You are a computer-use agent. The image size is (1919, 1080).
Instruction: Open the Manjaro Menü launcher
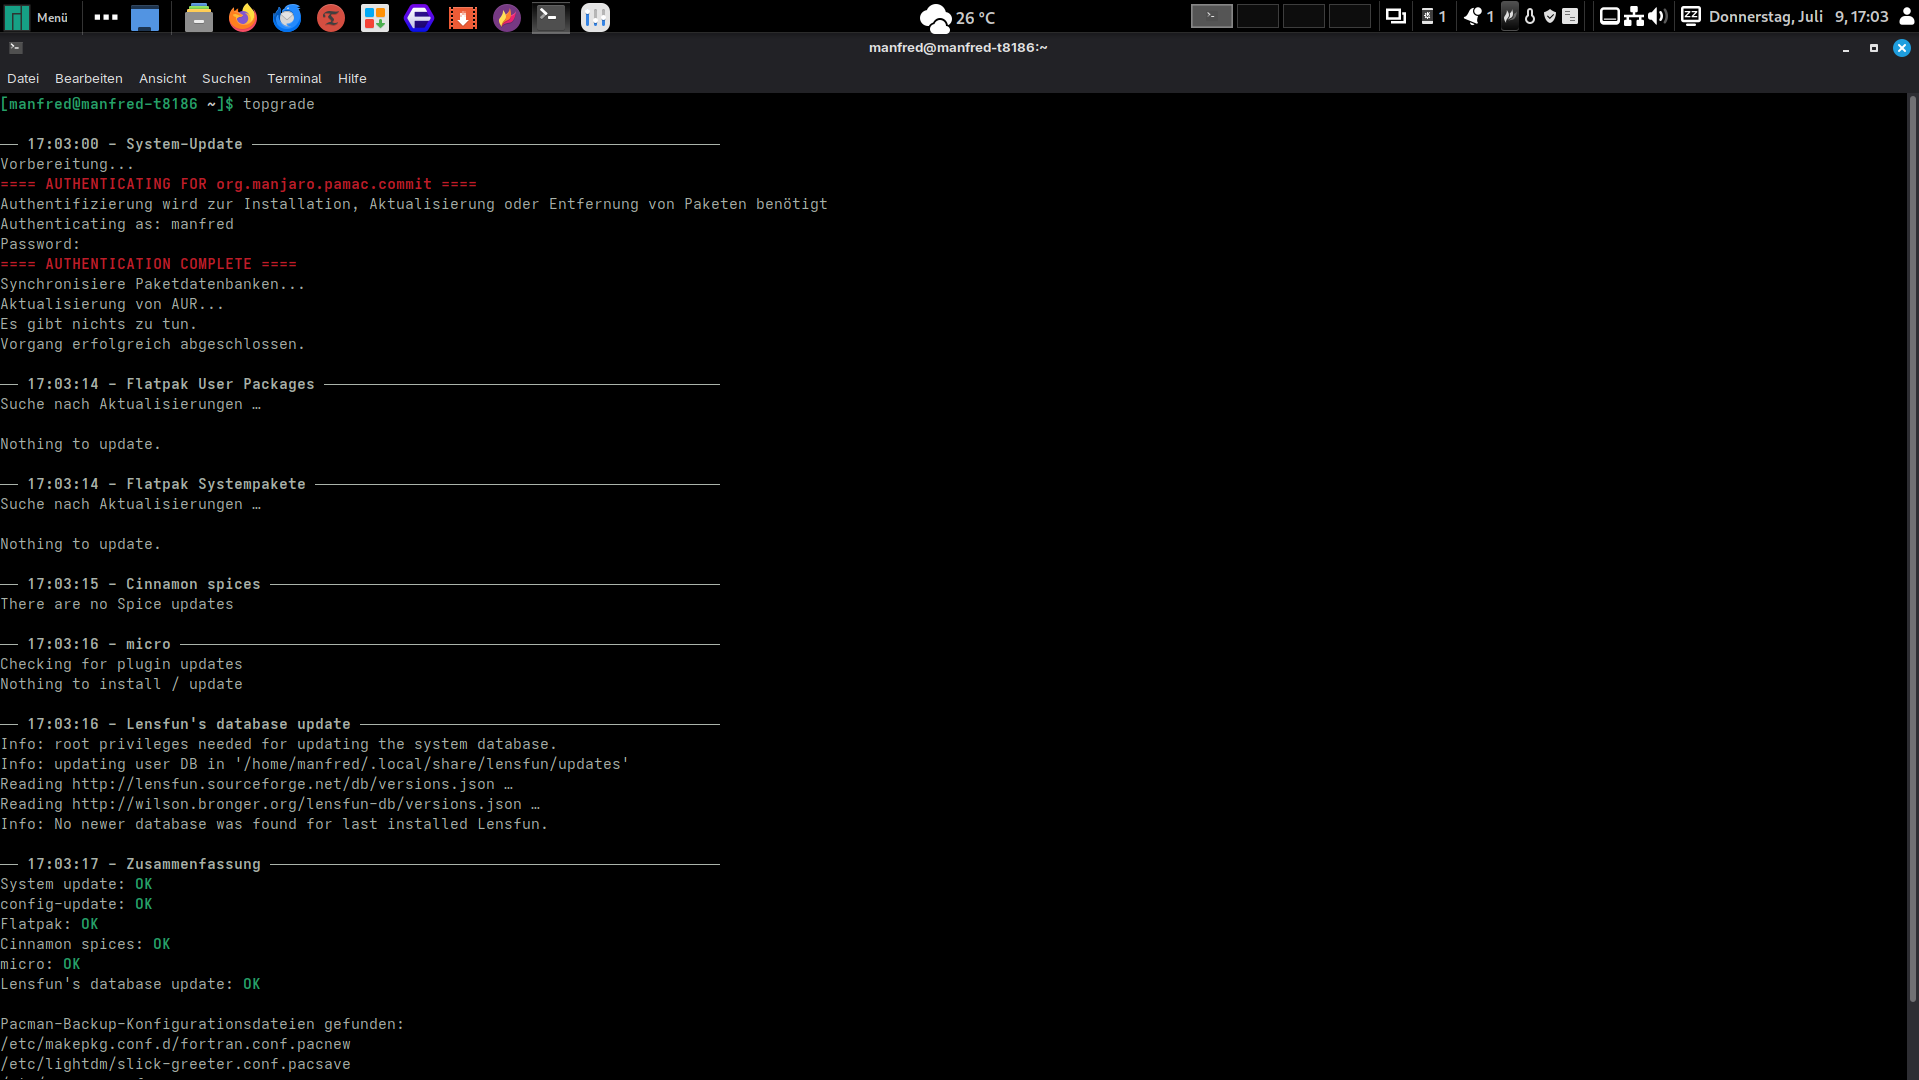(x=37, y=17)
